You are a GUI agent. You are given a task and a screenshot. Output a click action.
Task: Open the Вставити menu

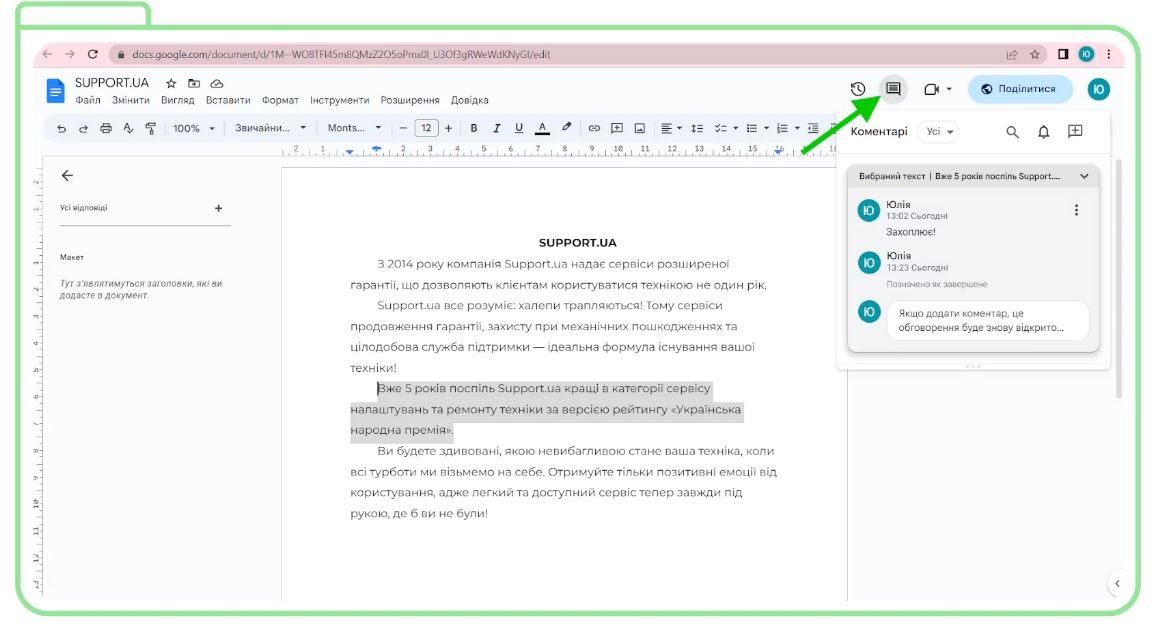click(228, 100)
